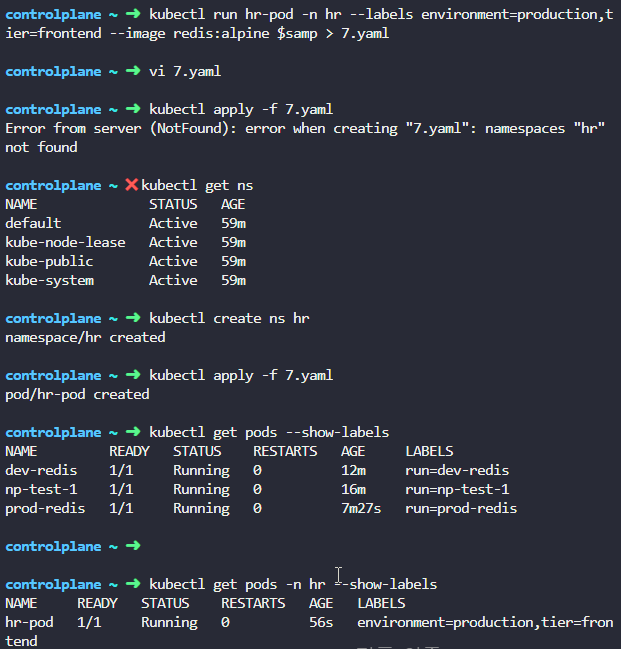The height and width of the screenshot is (649, 621).
Task: Click the 'pod/hr-pod created' output line
Action: coord(77,394)
